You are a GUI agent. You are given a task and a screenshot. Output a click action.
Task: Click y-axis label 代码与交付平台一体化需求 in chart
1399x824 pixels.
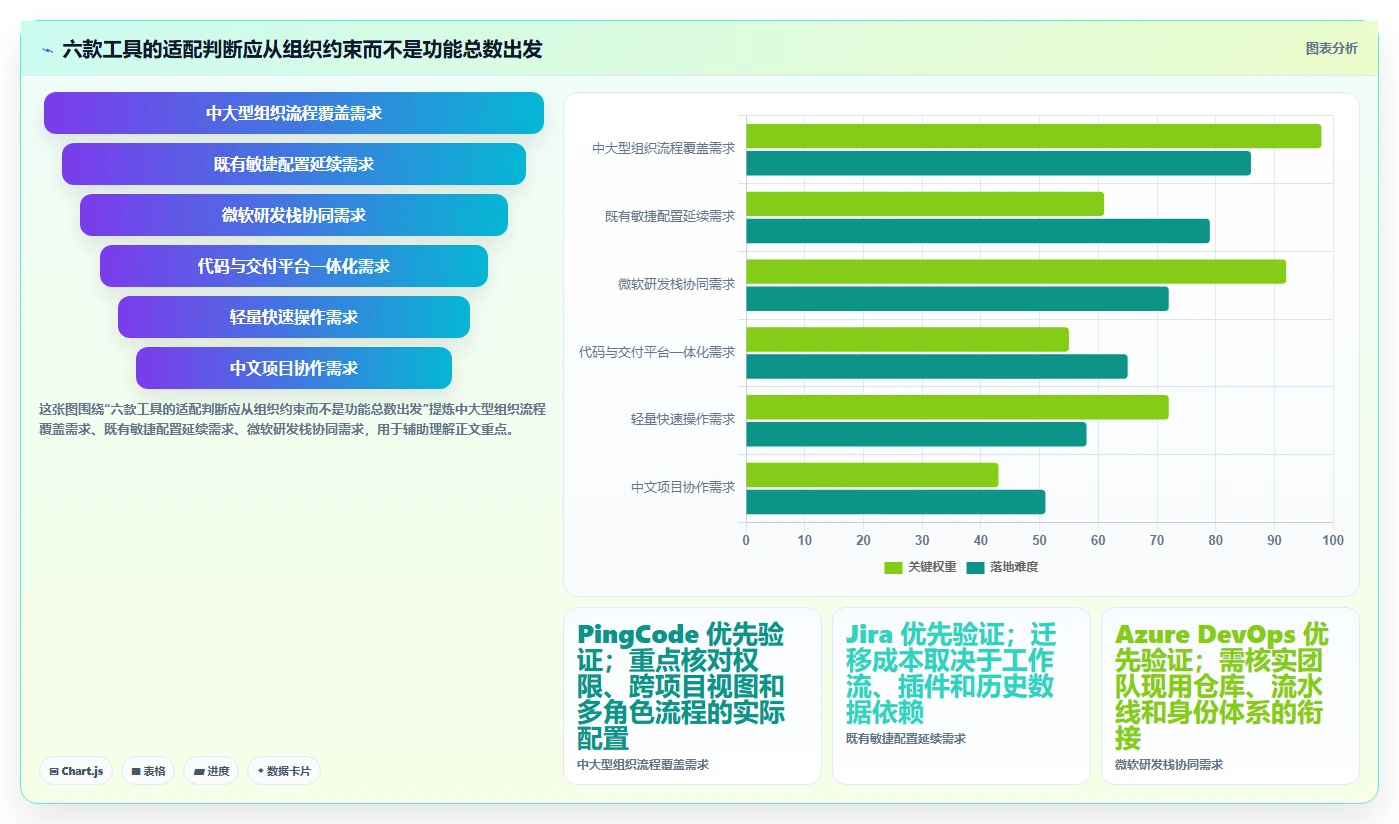tap(656, 352)
